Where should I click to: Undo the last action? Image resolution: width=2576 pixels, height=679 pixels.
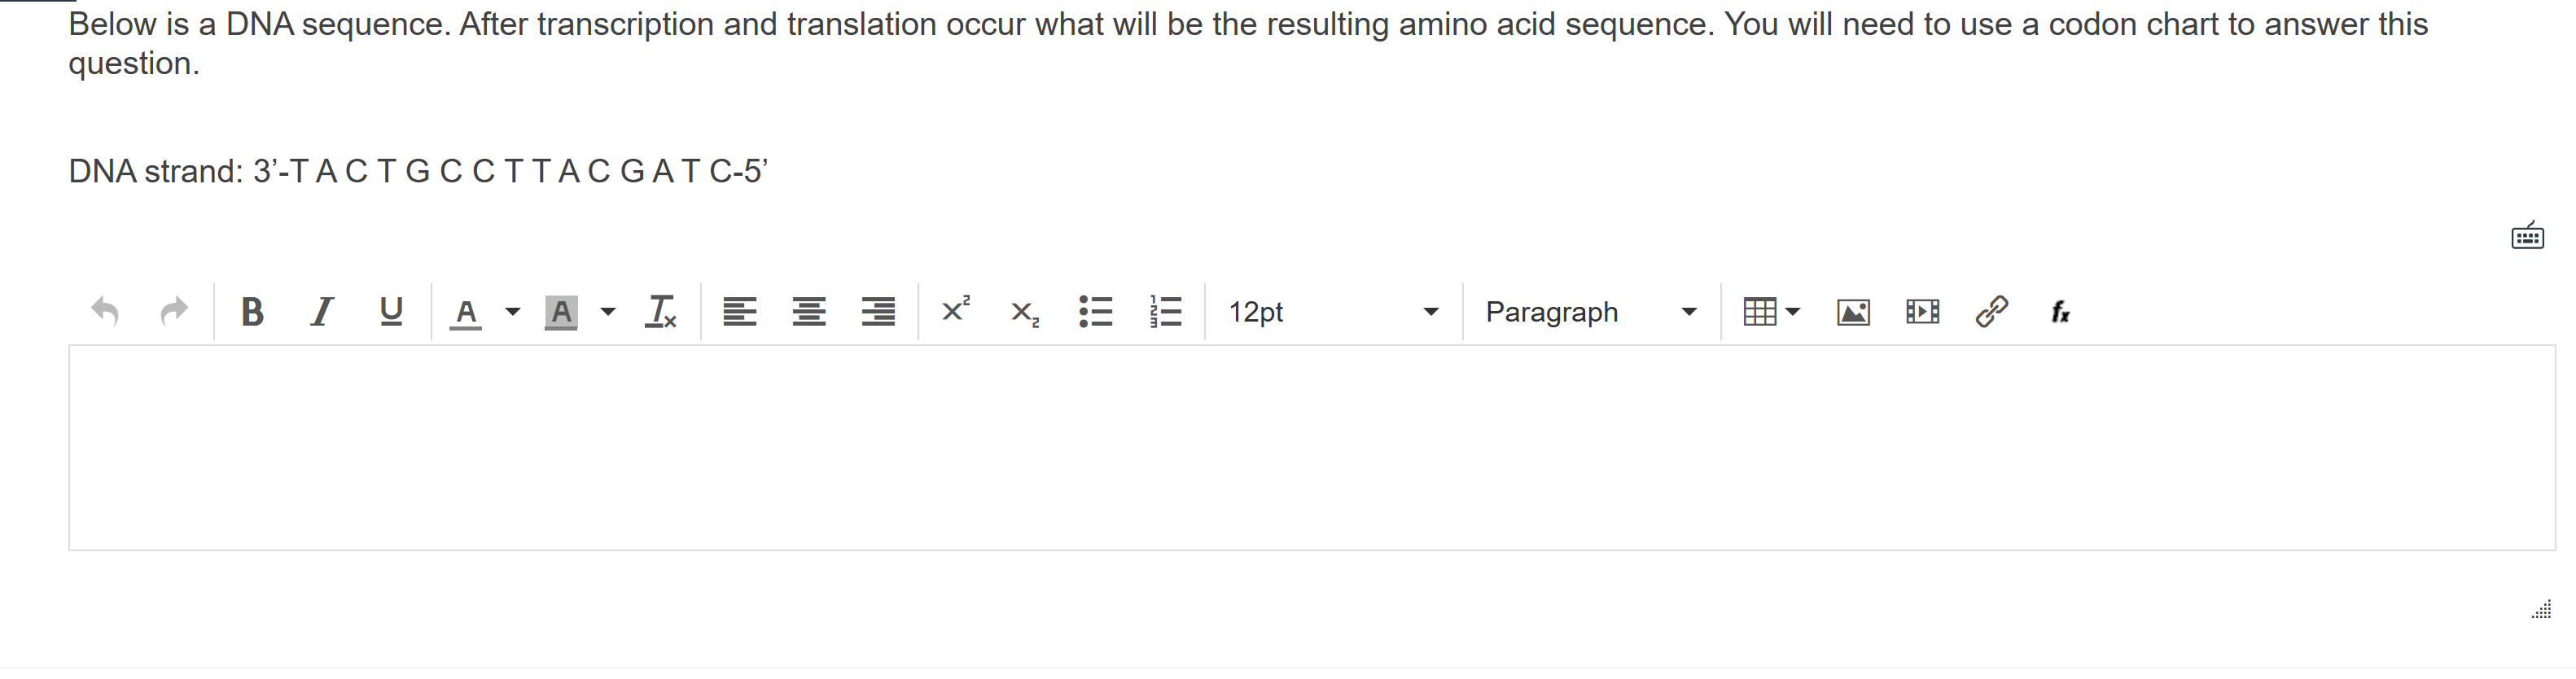tap(107, 312)
